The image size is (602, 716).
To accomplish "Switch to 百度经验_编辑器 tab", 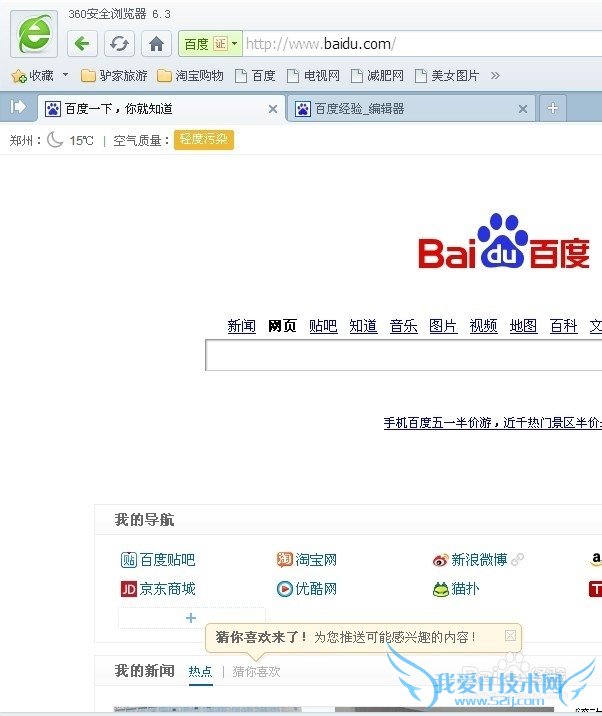I will pos(411,109).
